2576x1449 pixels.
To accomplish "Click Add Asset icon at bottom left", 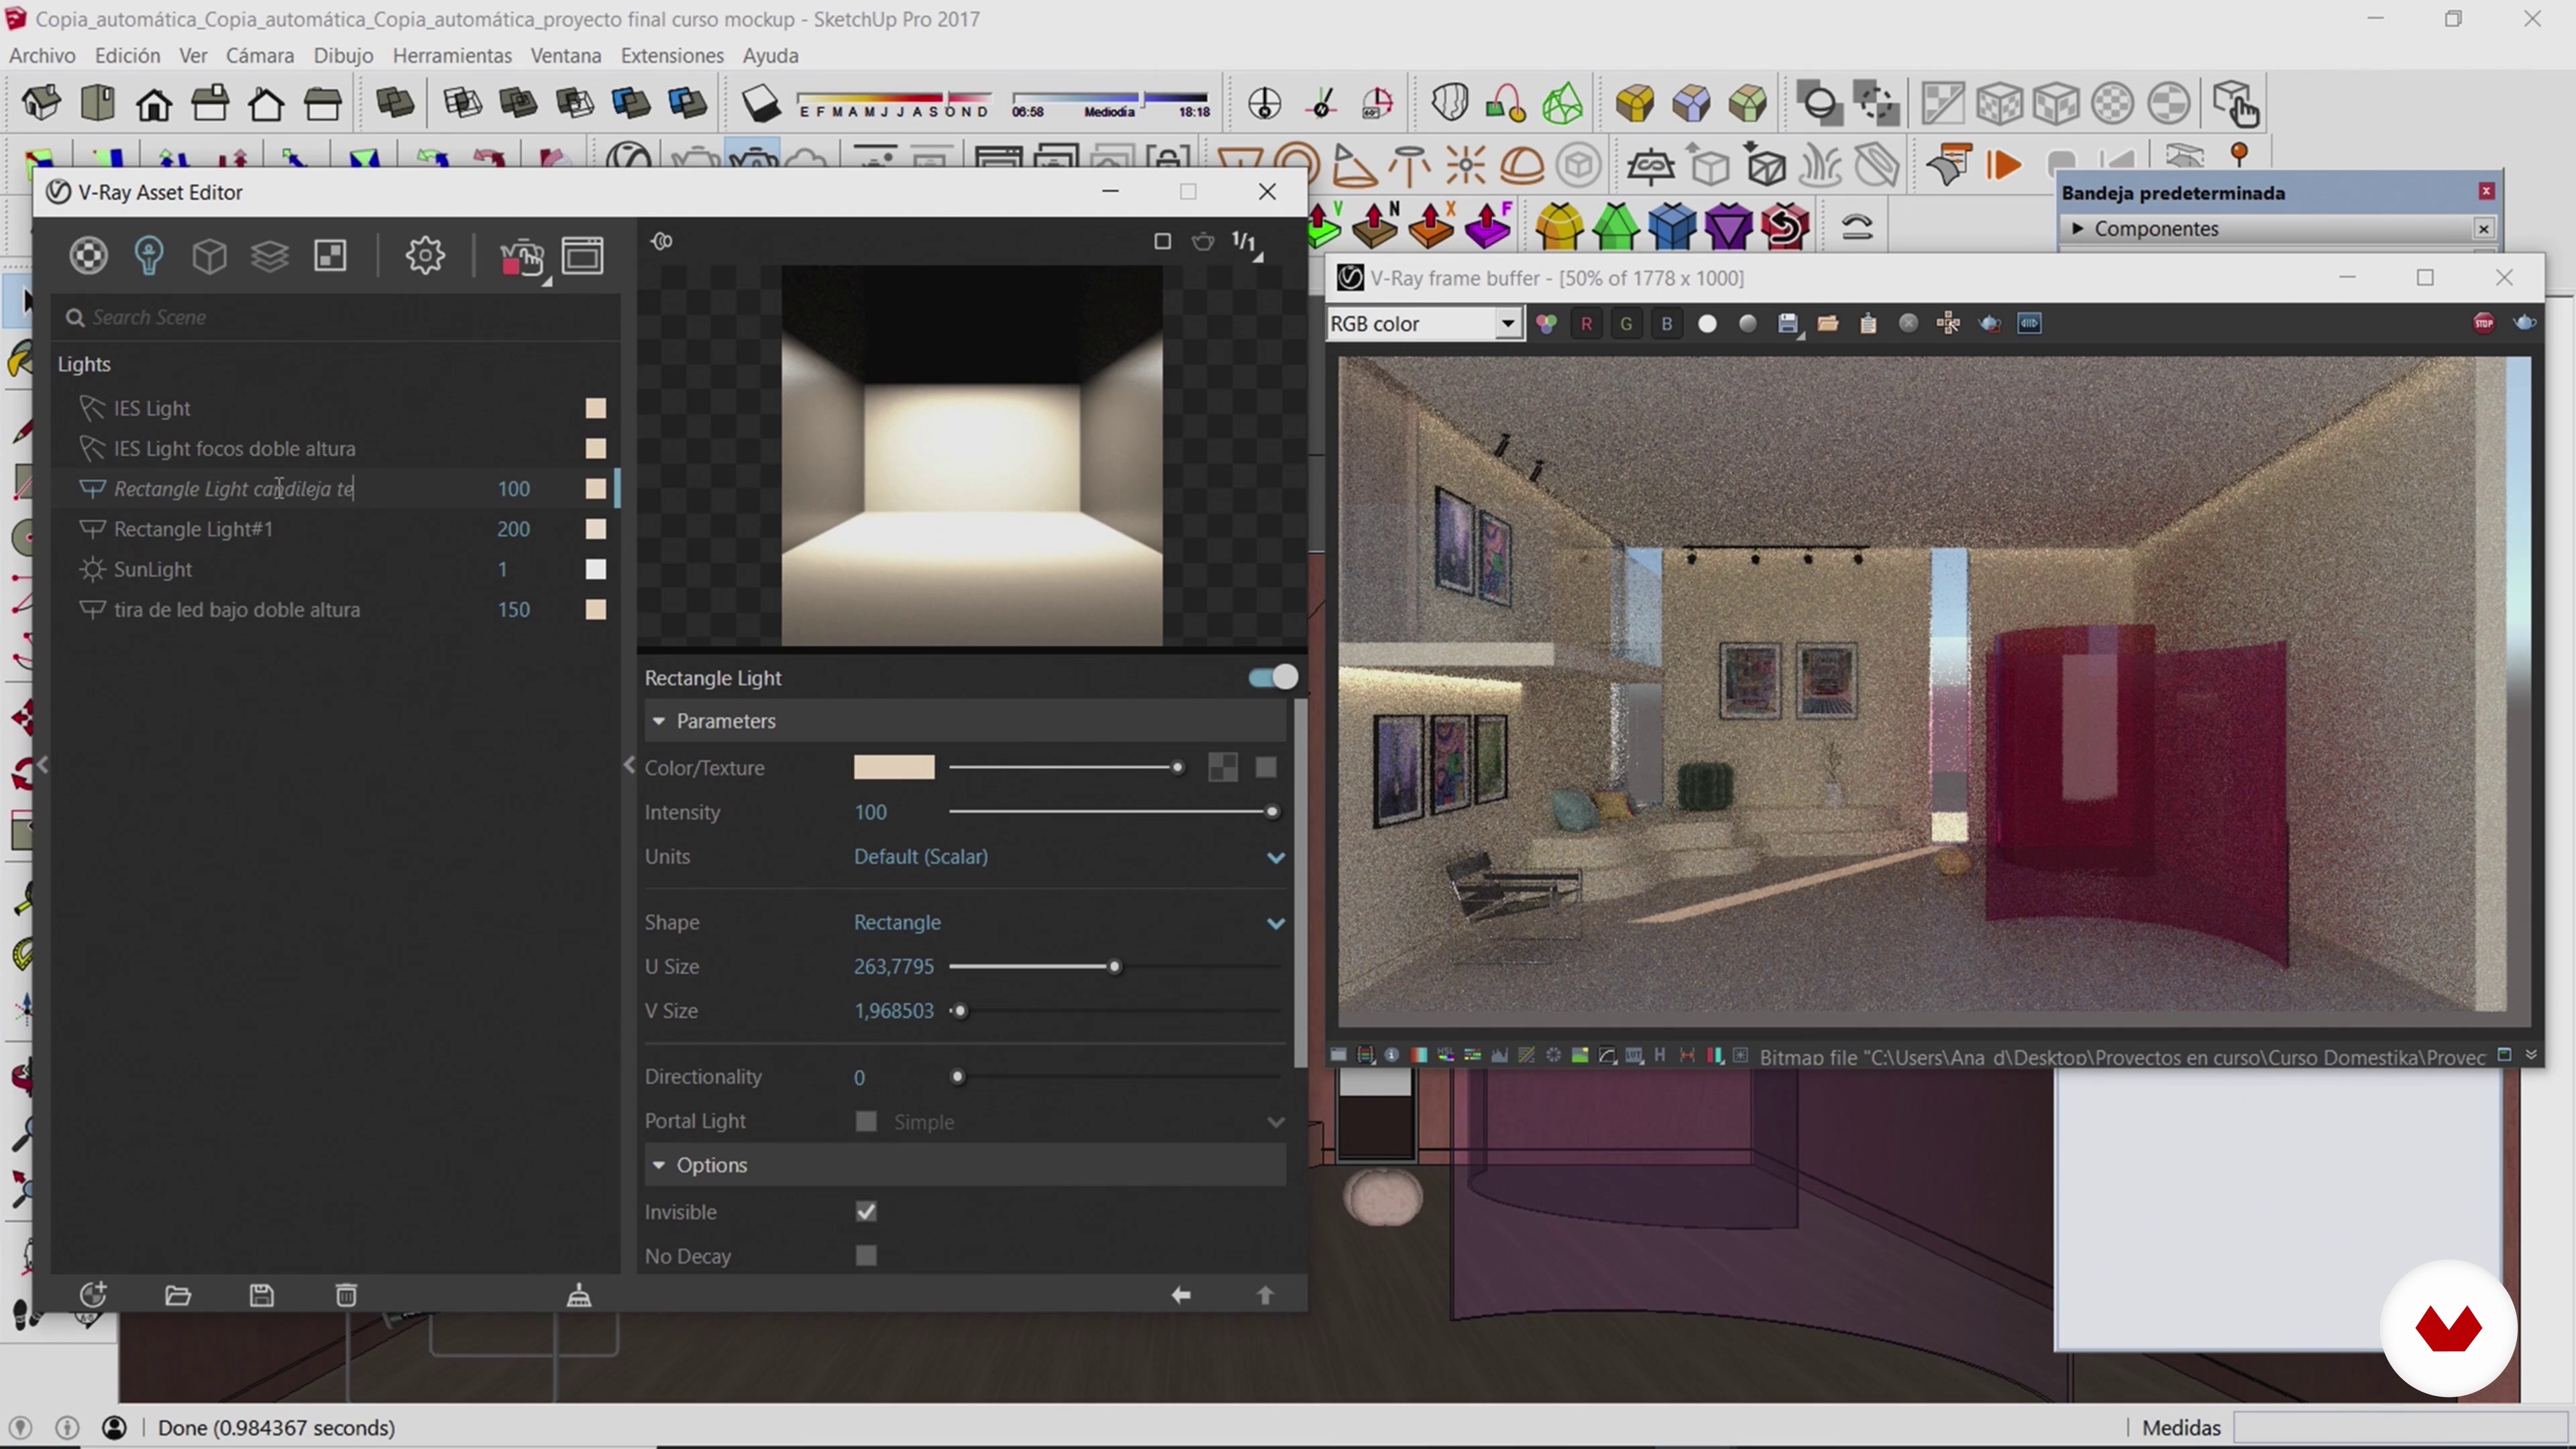I will (93, 1295).
